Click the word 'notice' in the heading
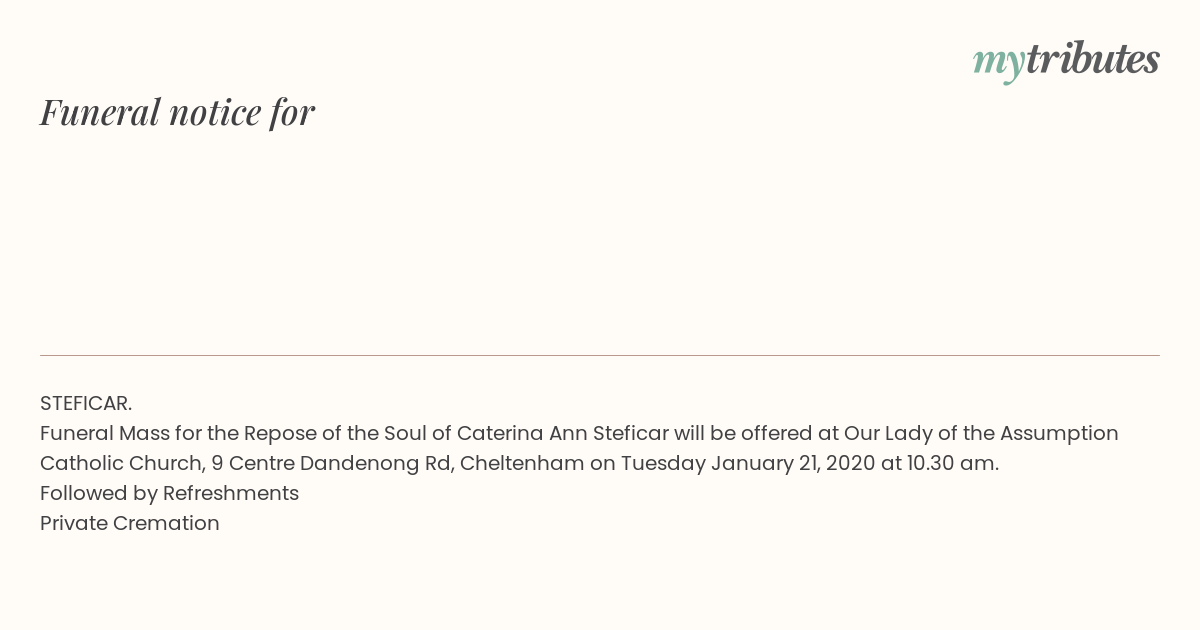 (x=215, y=112)
